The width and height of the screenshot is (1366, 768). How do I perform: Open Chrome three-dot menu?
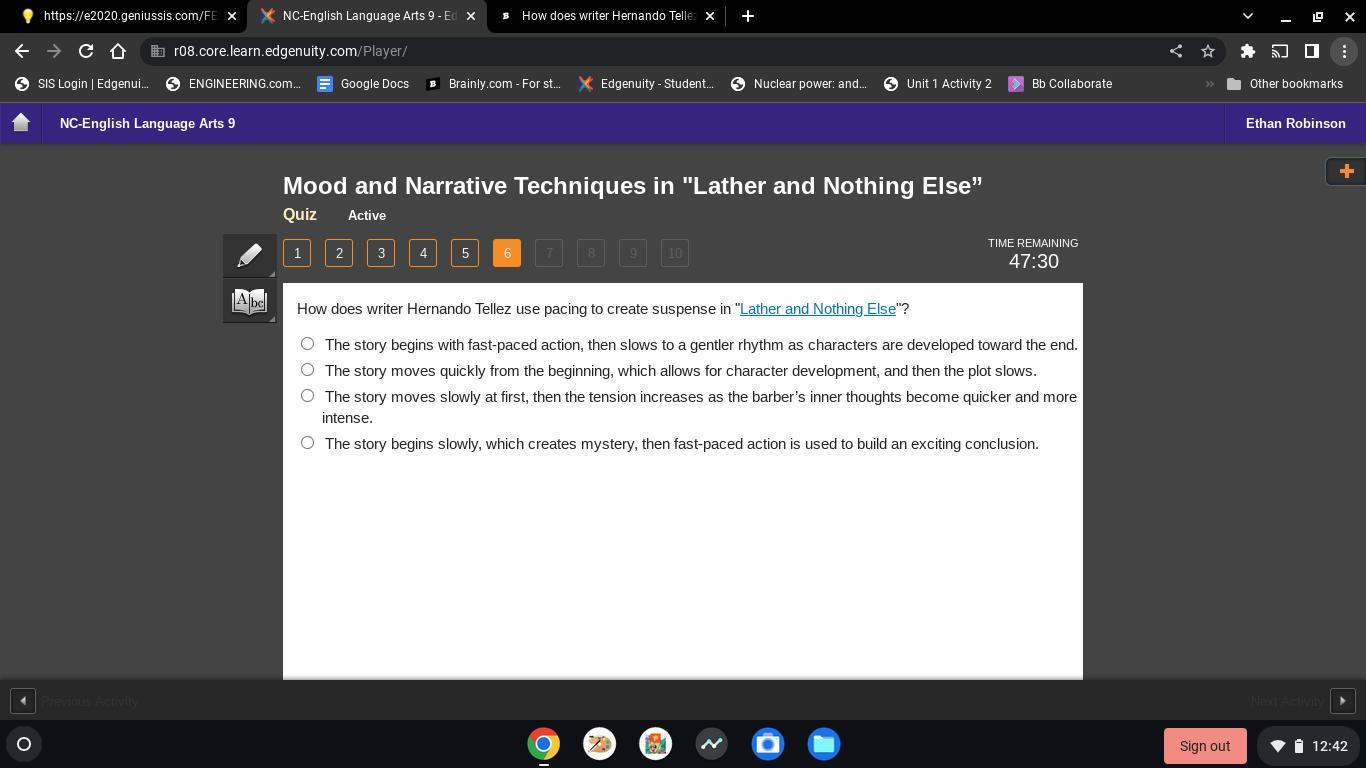[x=1344, y=51]
